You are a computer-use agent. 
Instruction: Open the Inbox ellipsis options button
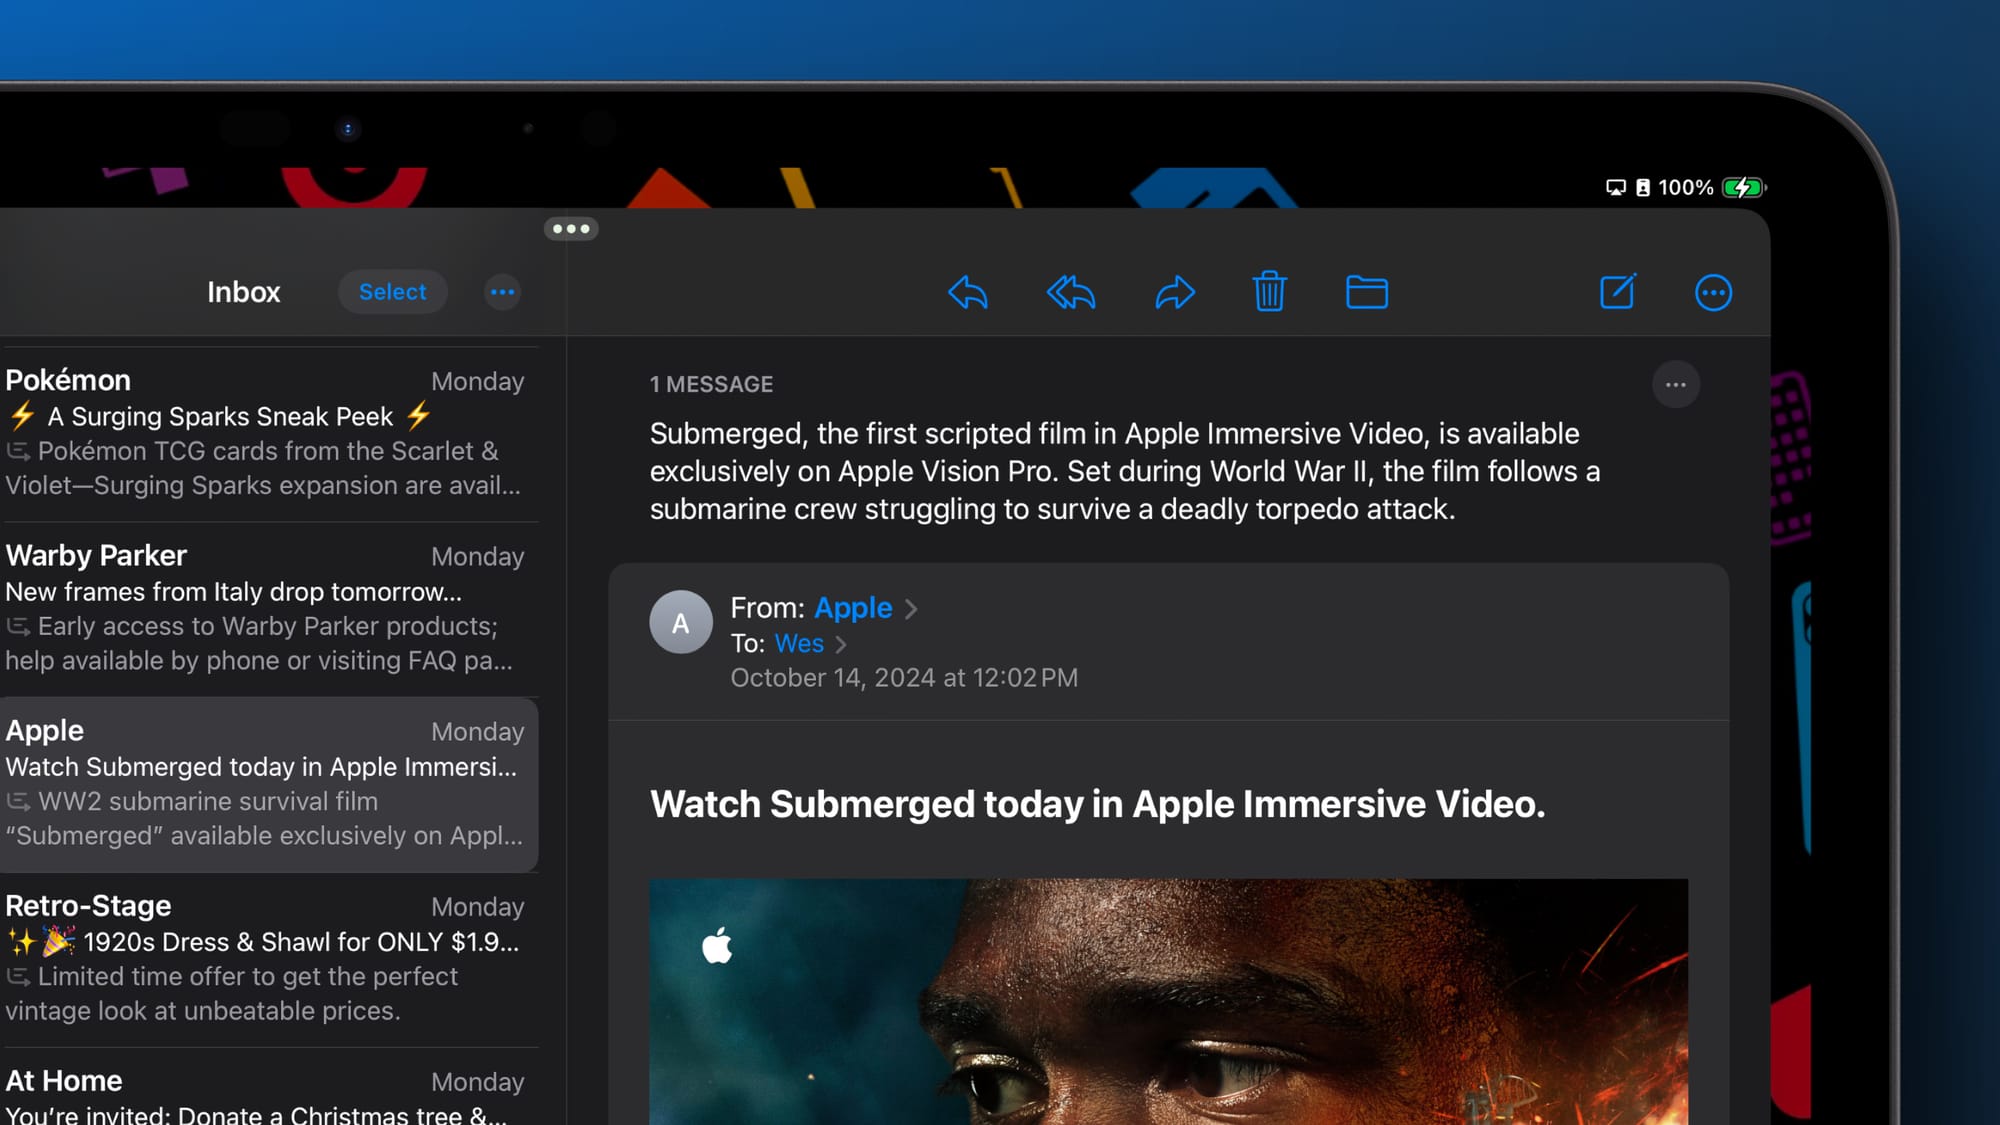point(502,292)
